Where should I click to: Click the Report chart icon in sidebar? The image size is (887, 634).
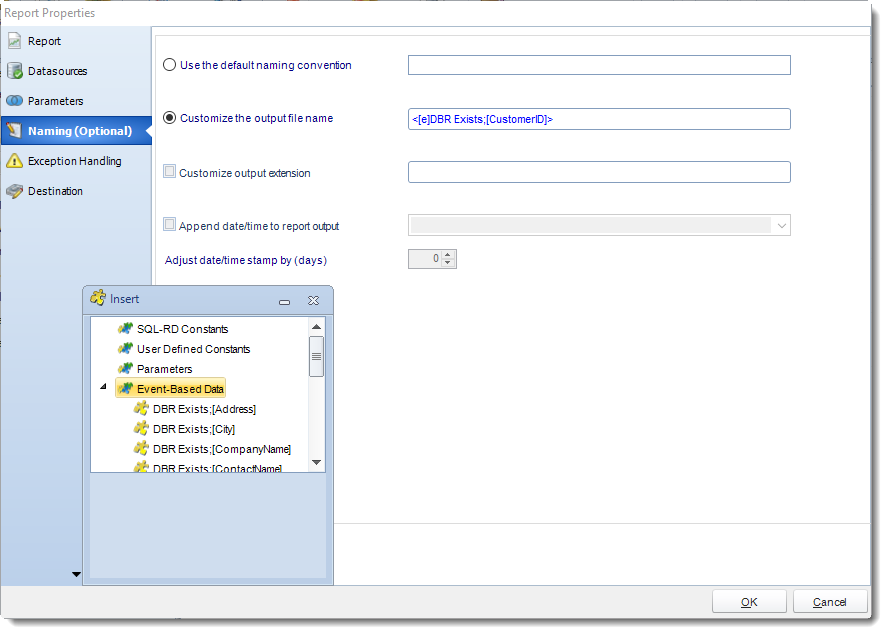point(14,41)
